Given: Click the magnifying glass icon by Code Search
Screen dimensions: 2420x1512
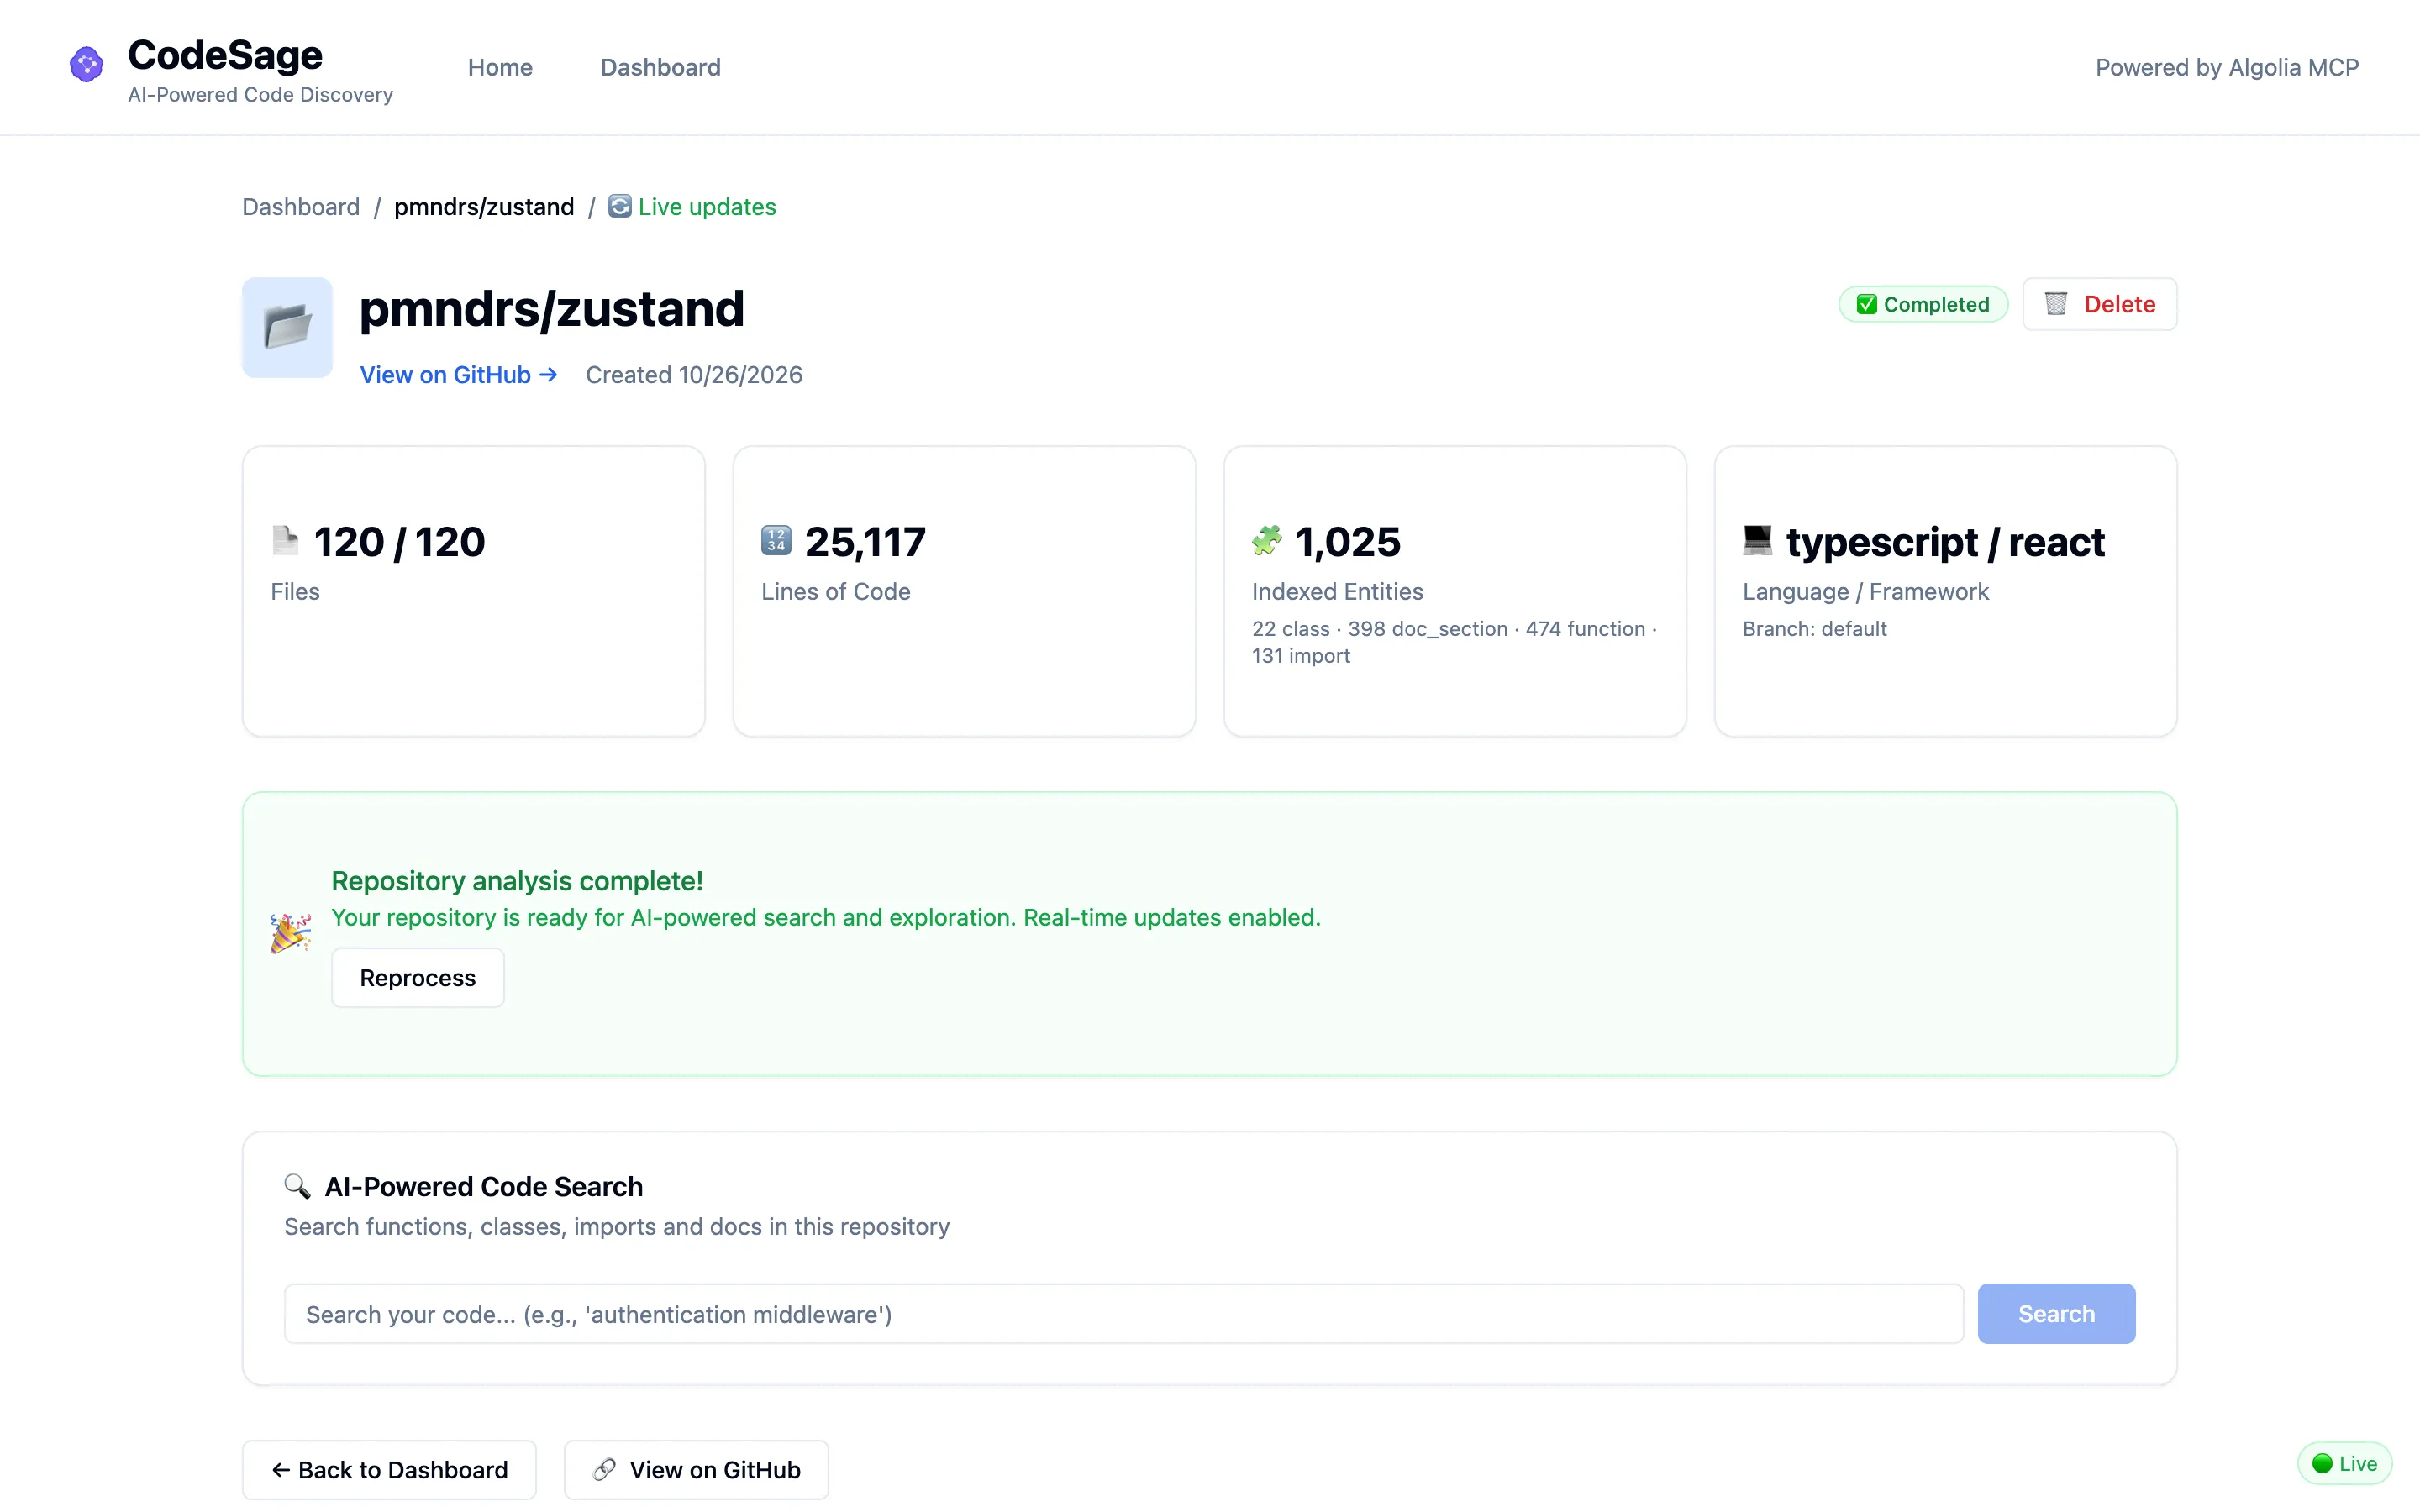Looking at the screenshot, I should click(x=297, y=1186).
